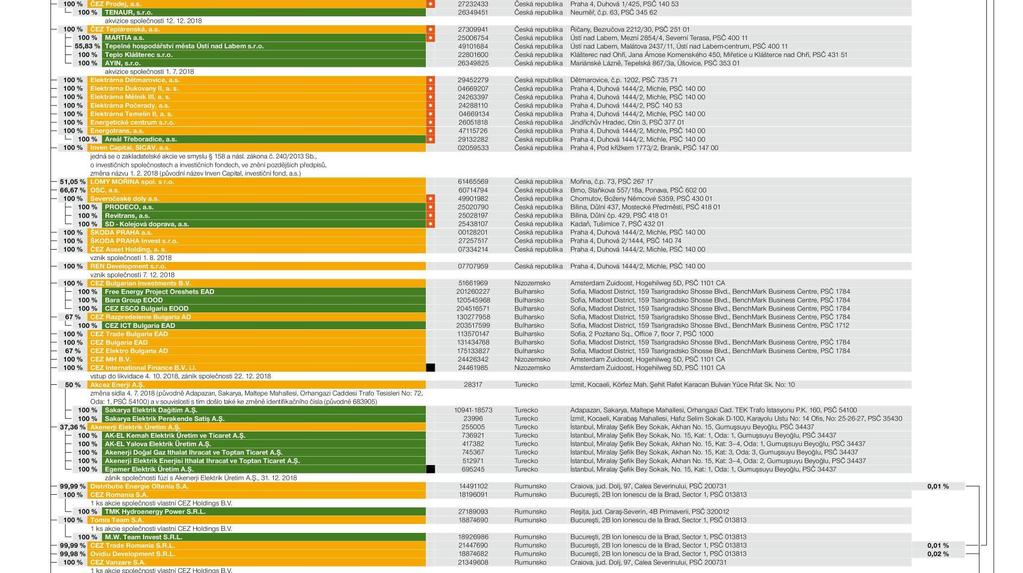Click the red marker on the PRODECO, a.s. row

click(x=431, y=208)
